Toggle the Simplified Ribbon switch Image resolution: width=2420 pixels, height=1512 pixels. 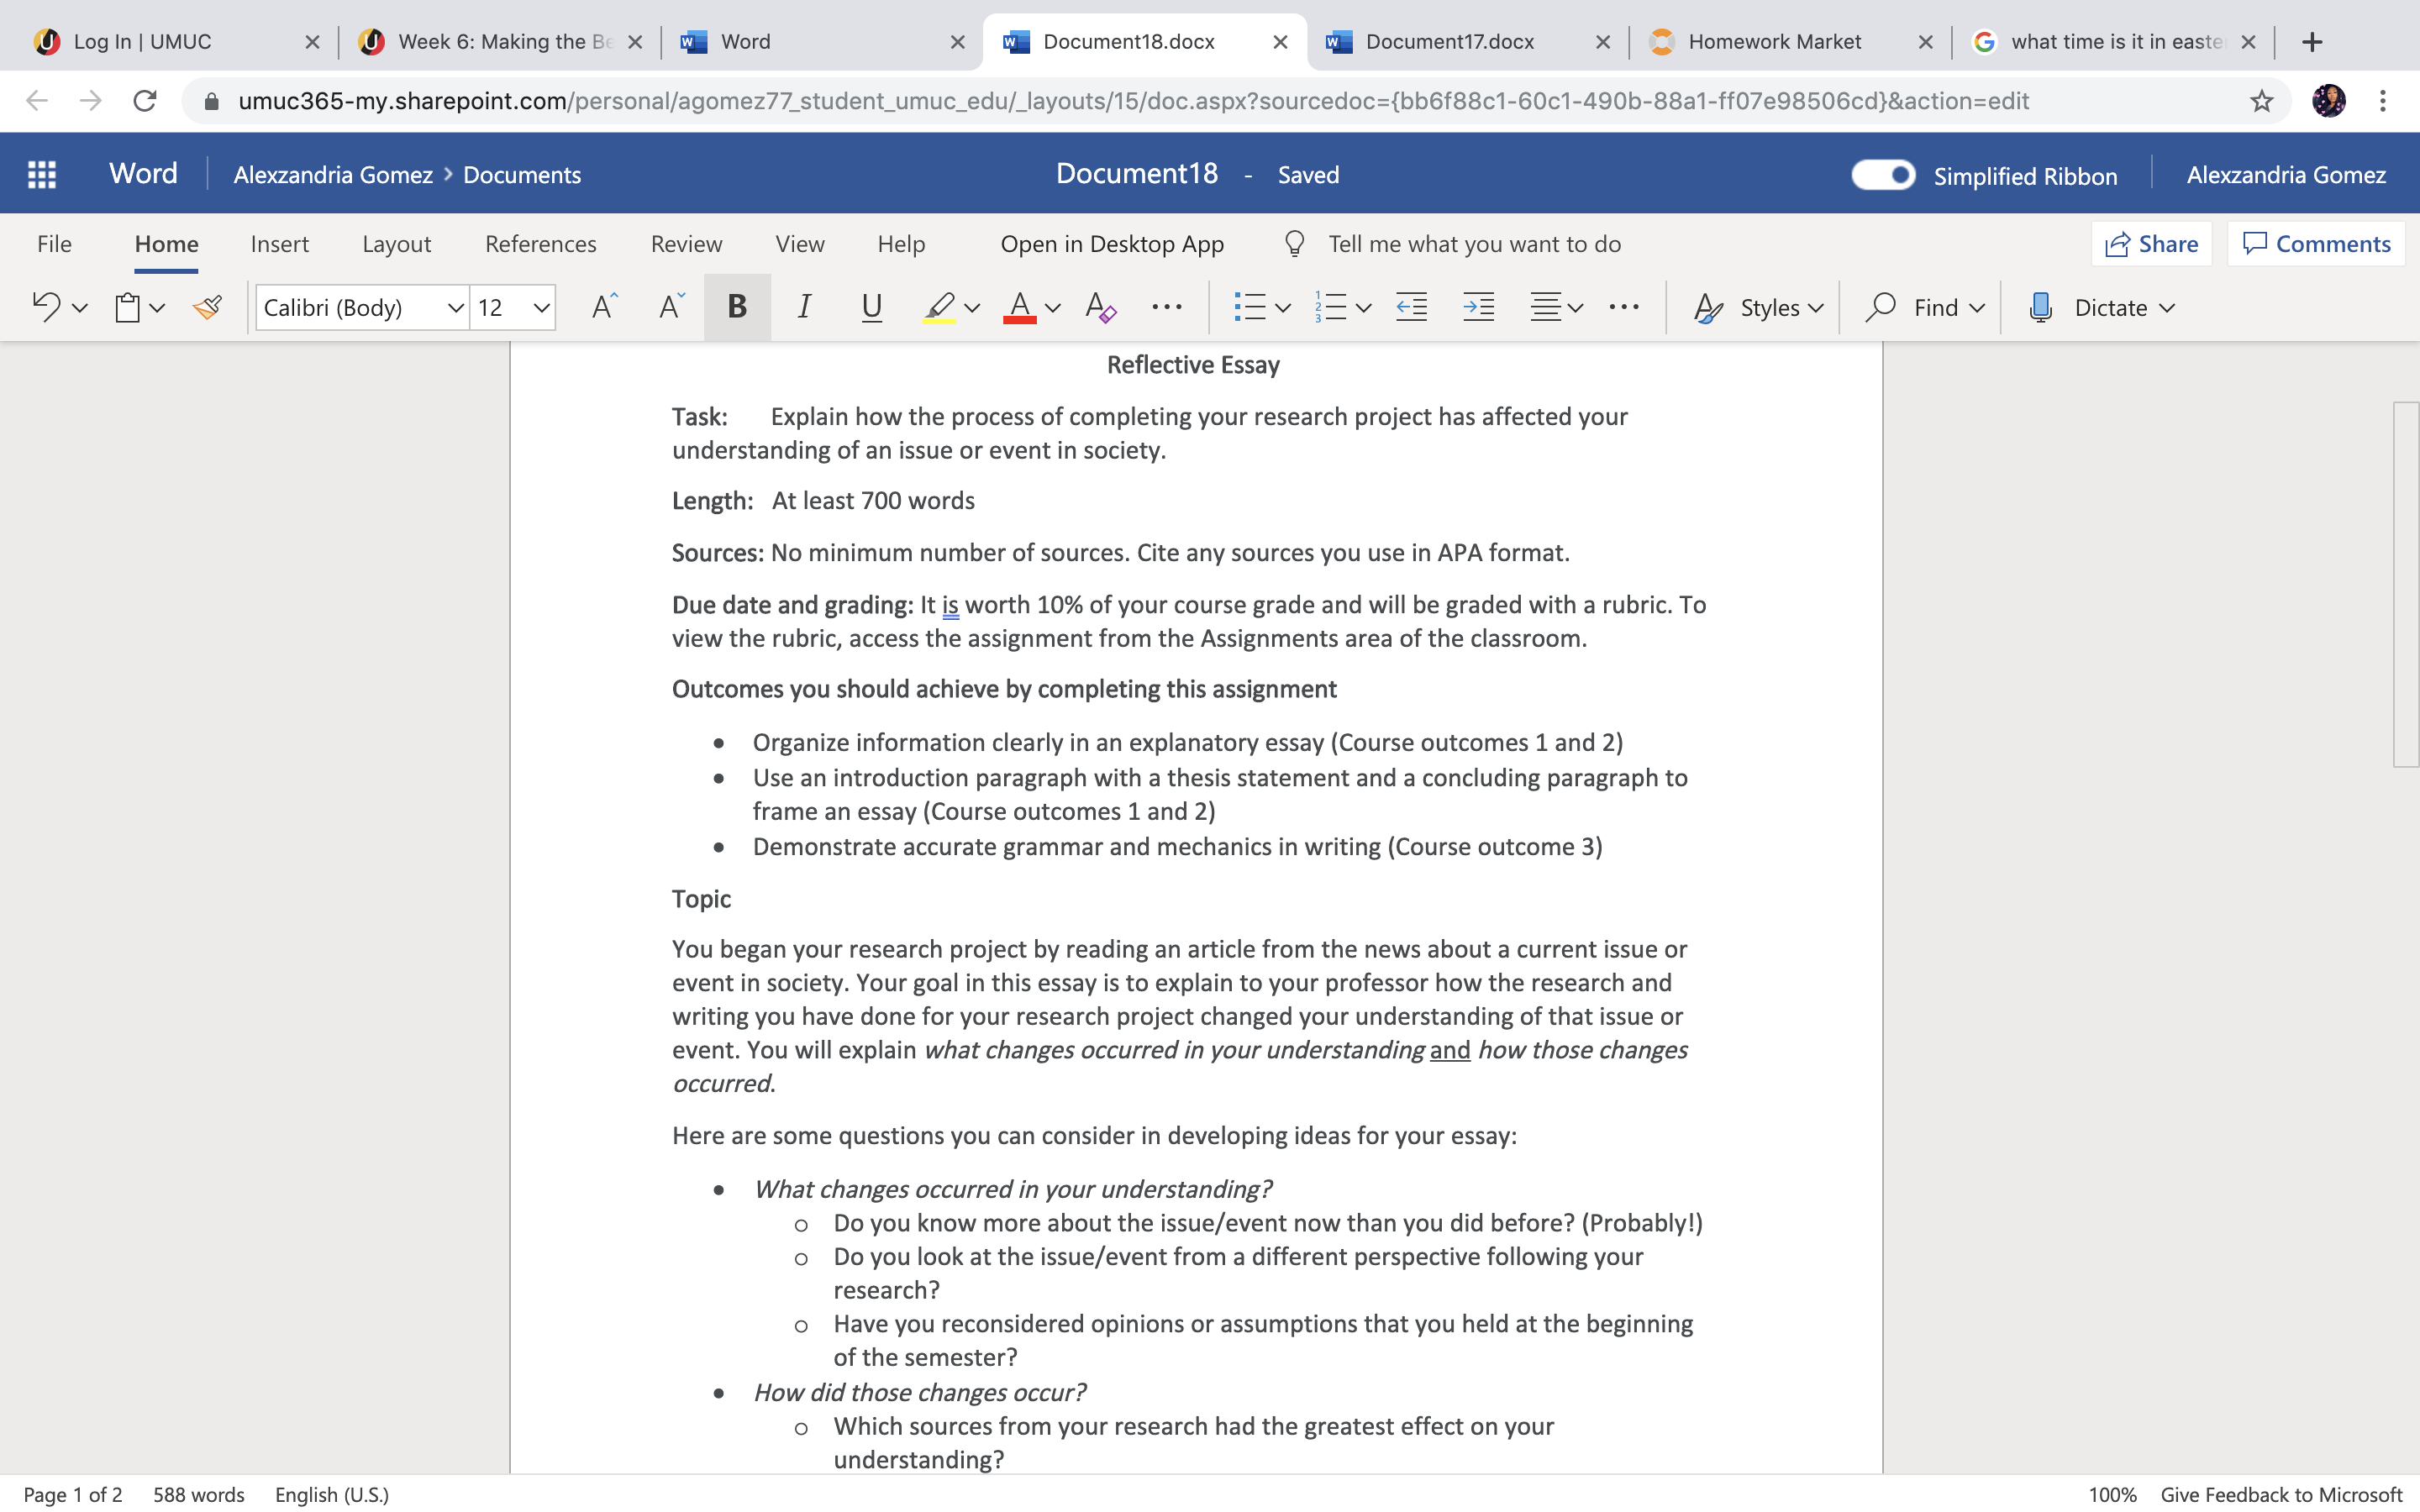click(1883, 175)
